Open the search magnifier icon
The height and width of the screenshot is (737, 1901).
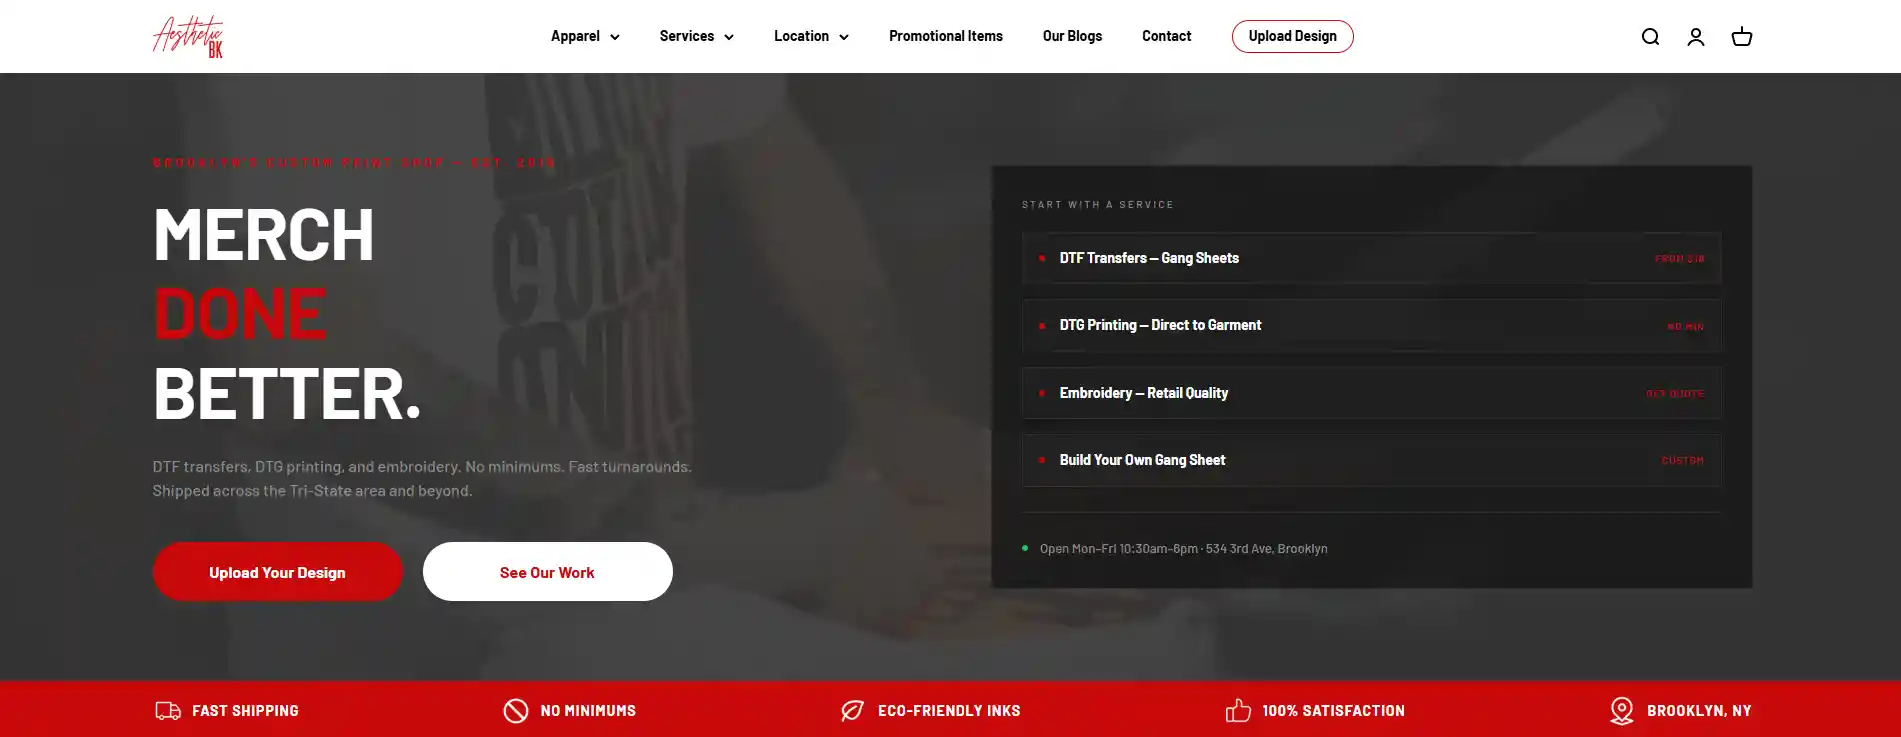click(x=1650, y=37)
